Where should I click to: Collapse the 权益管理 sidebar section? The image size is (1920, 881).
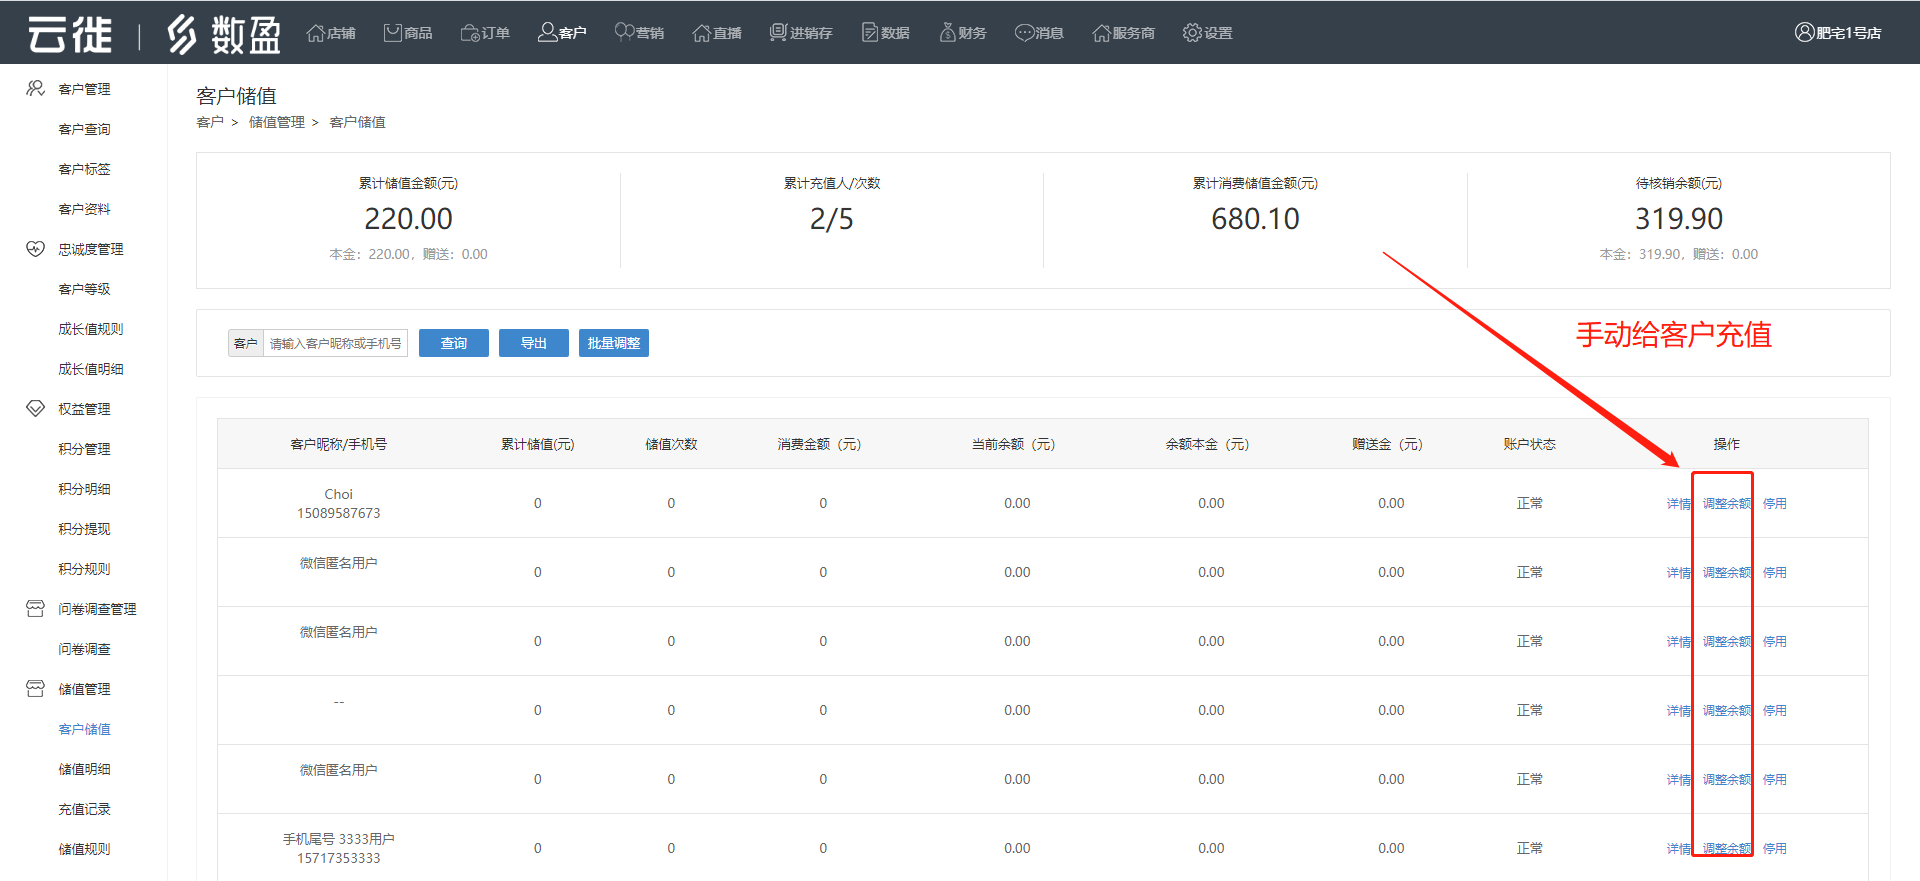click(x=84, y=409)
